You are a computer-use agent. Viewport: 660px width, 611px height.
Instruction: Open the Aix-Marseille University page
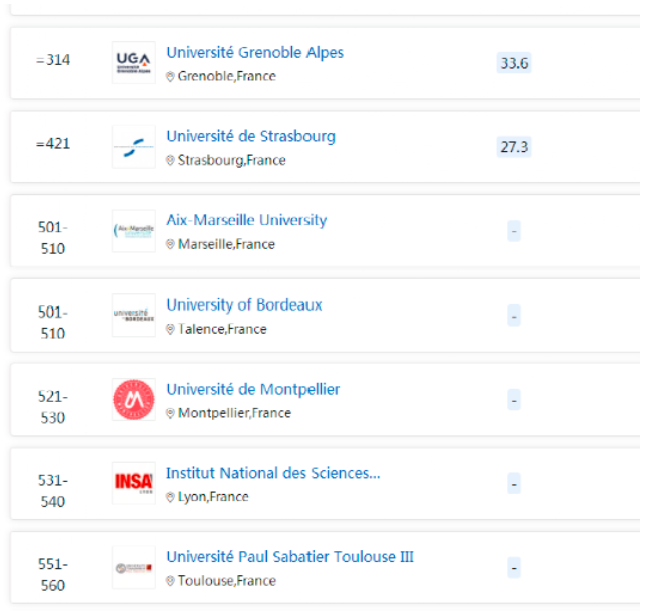(246, 220)
